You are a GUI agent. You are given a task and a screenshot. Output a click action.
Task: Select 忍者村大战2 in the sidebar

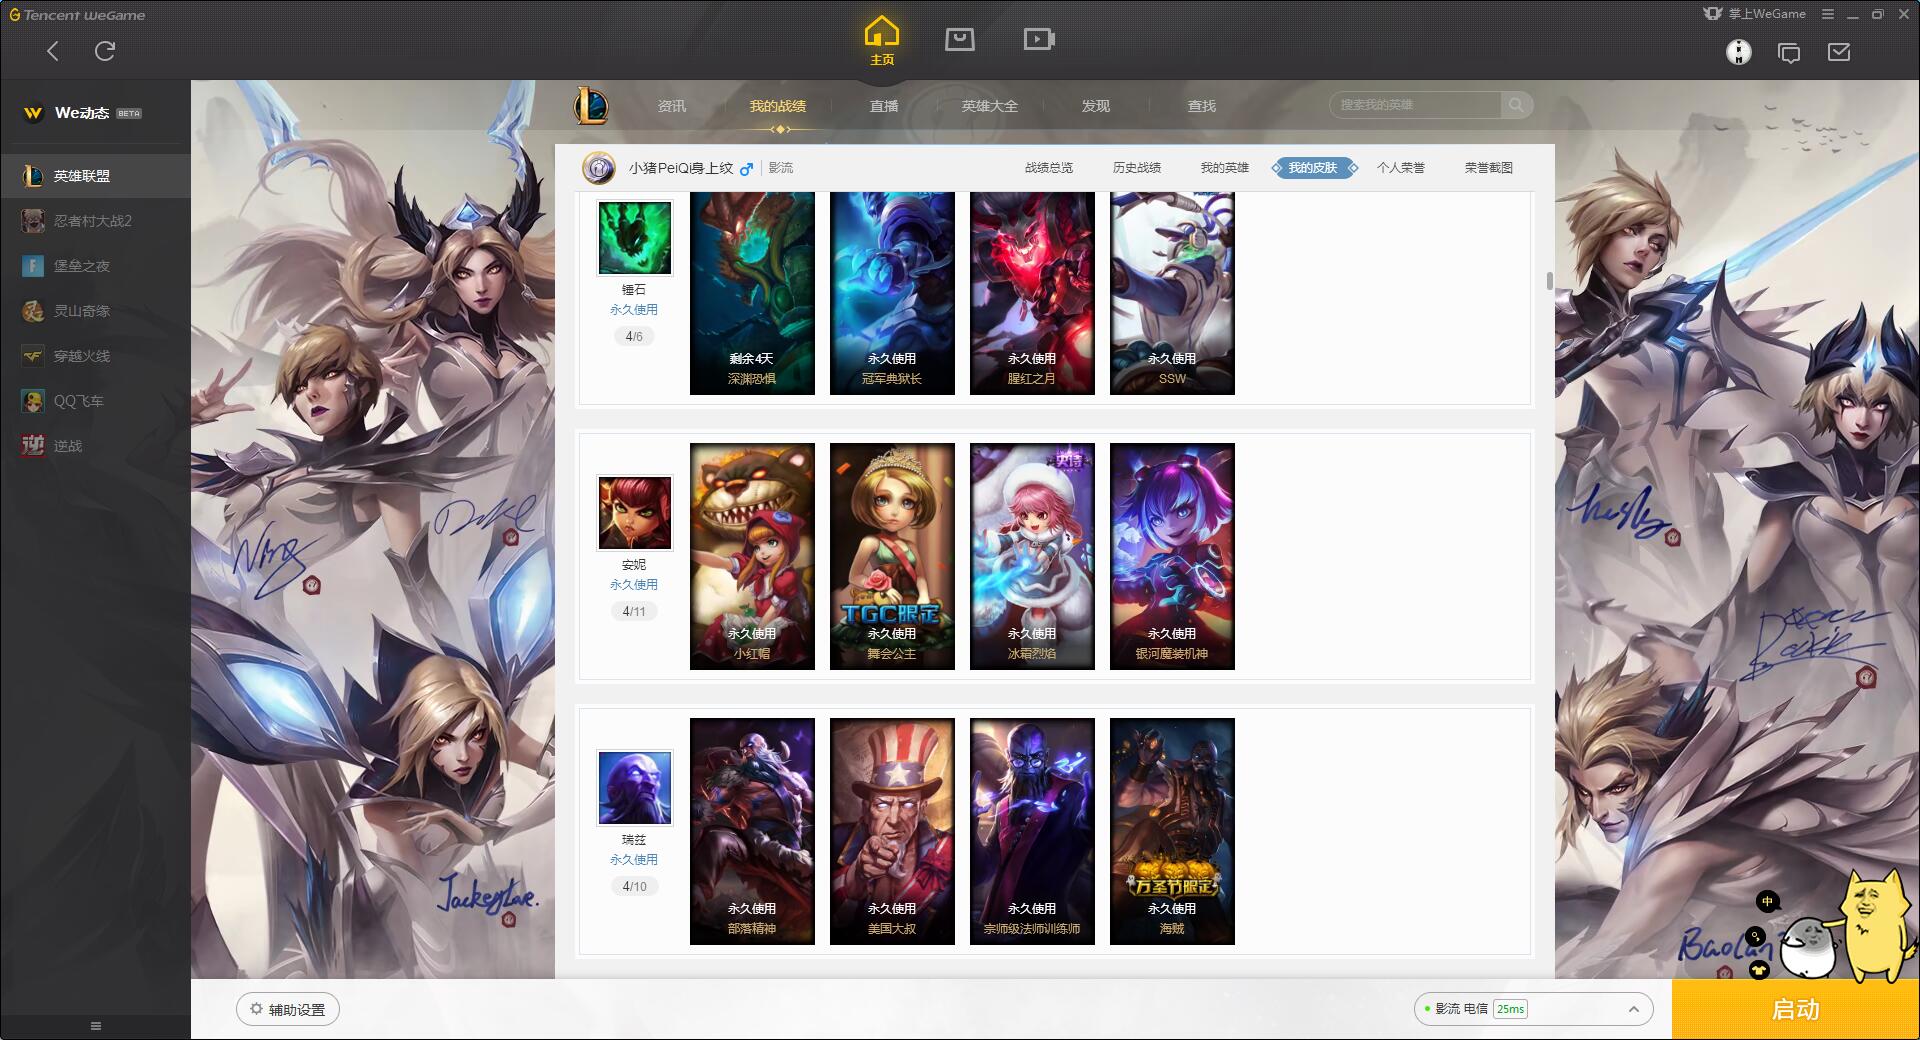95,221
